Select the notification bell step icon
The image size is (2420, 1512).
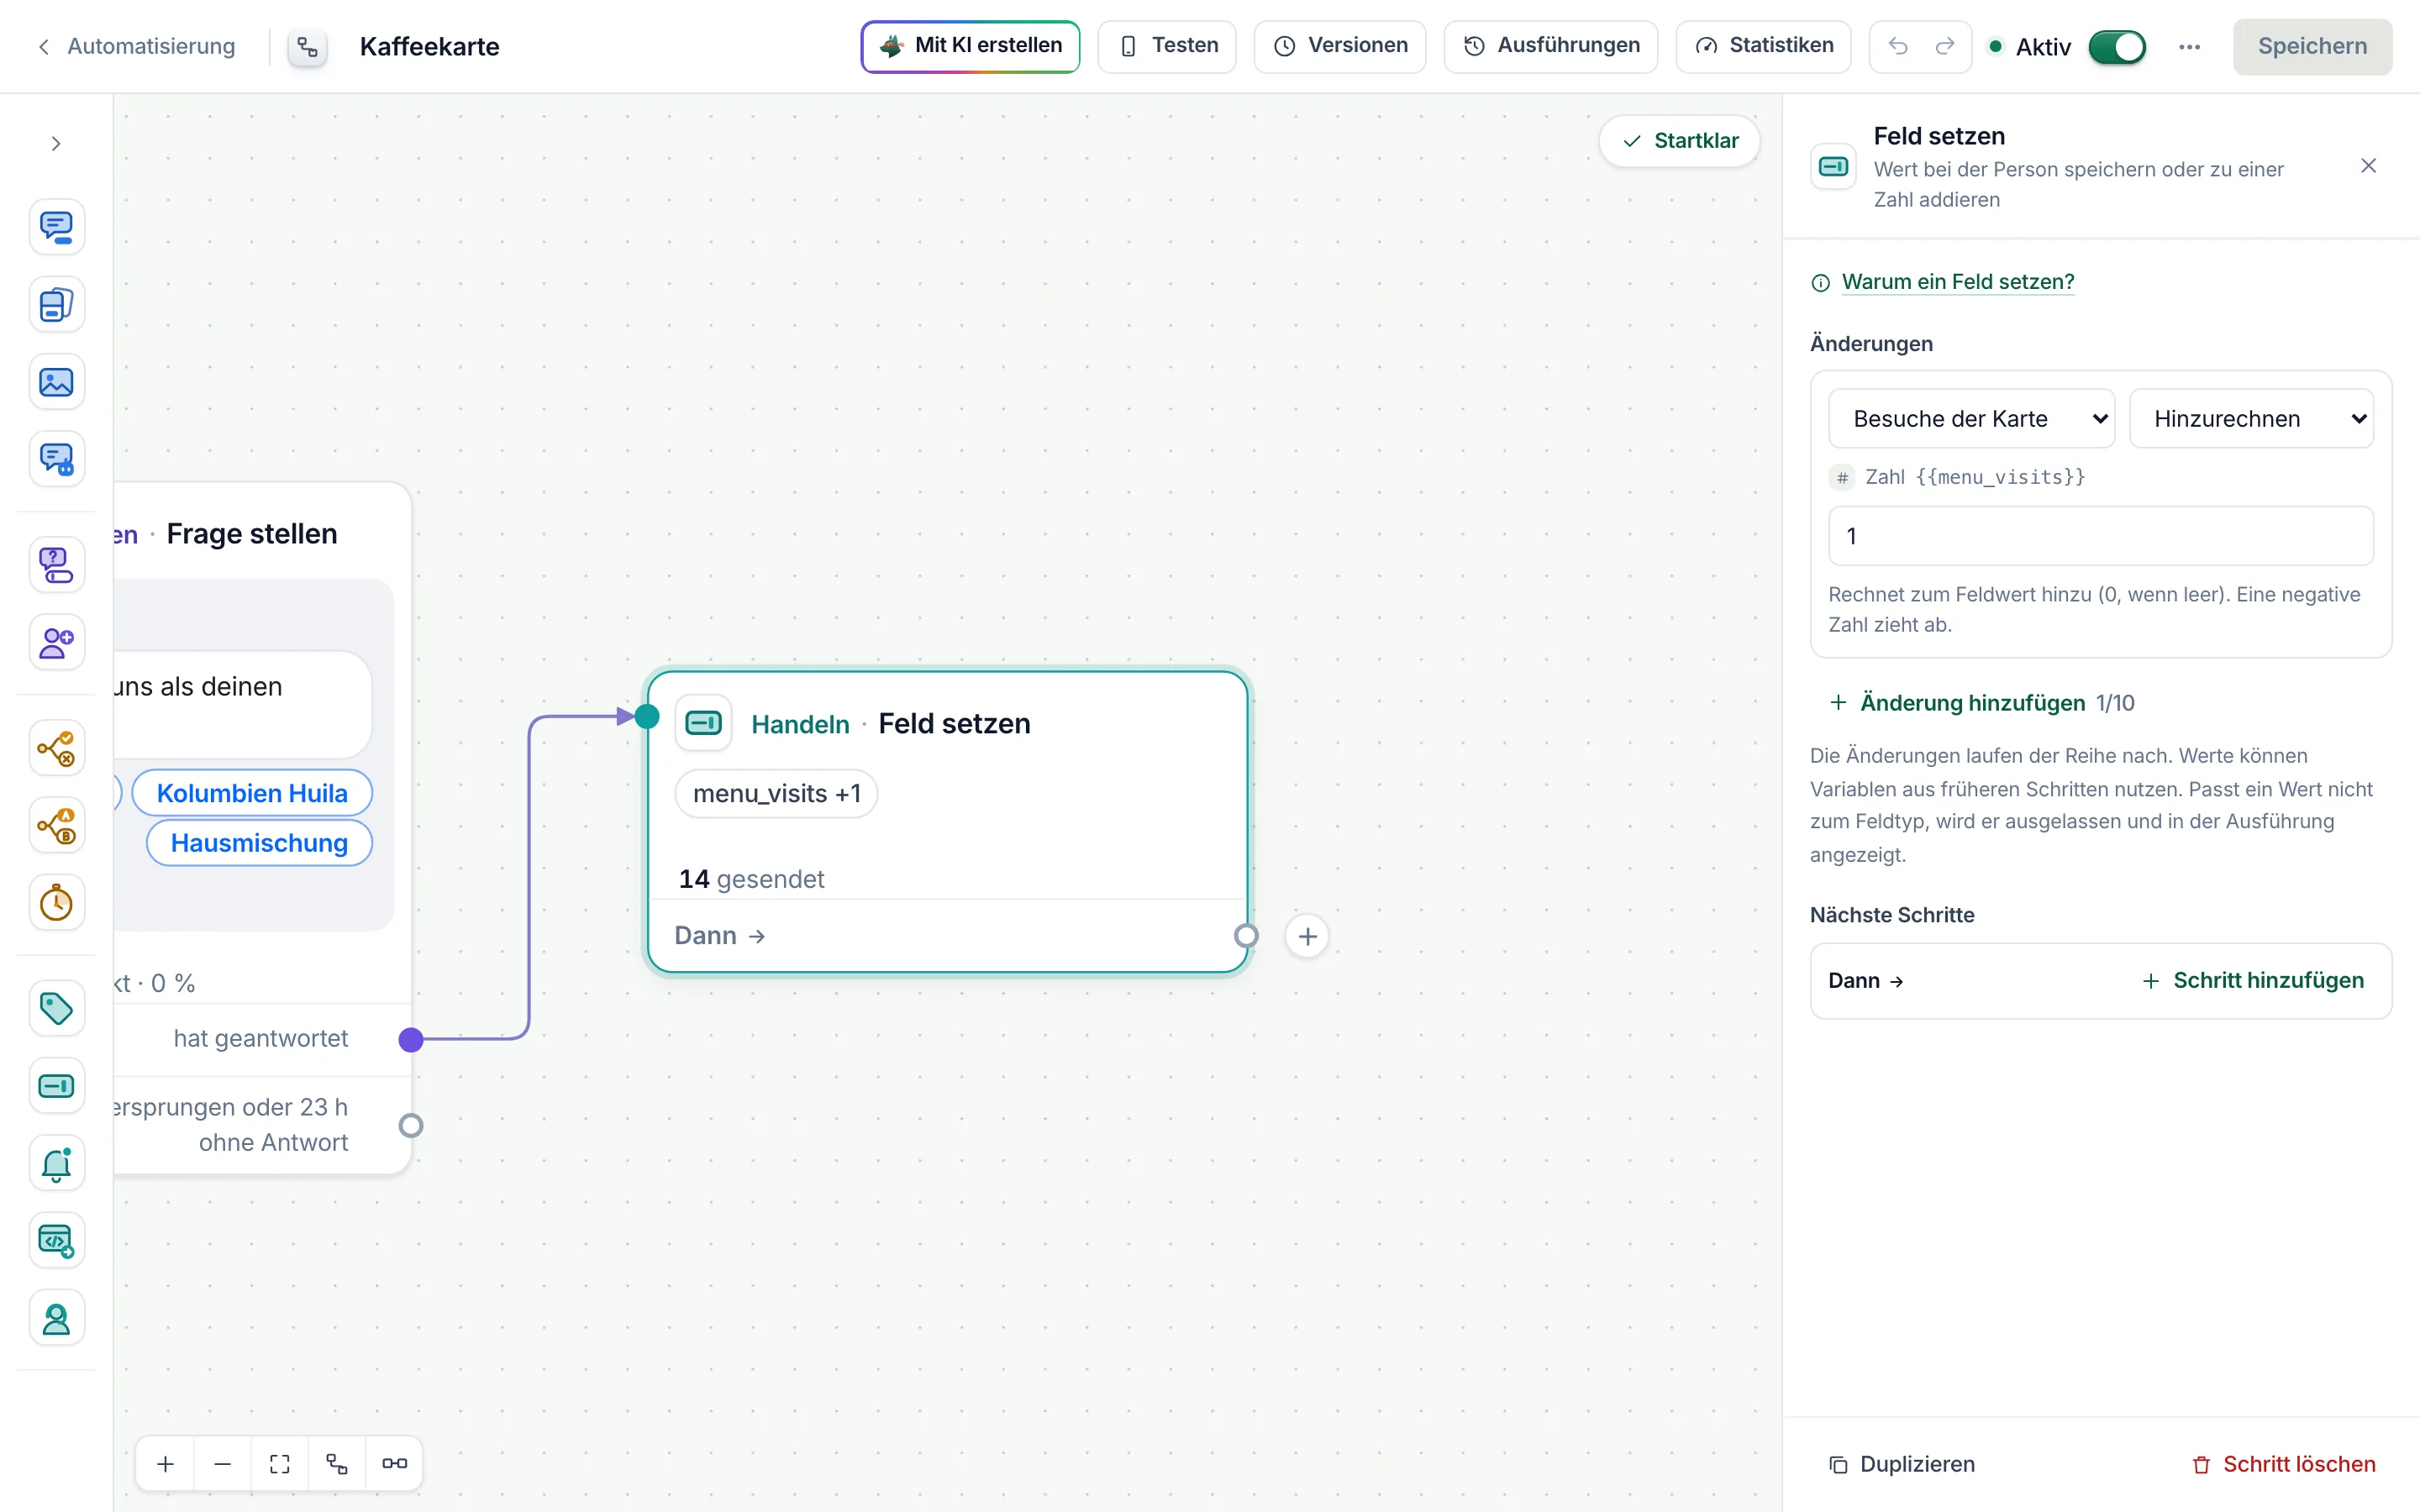tap(56, 1164)
